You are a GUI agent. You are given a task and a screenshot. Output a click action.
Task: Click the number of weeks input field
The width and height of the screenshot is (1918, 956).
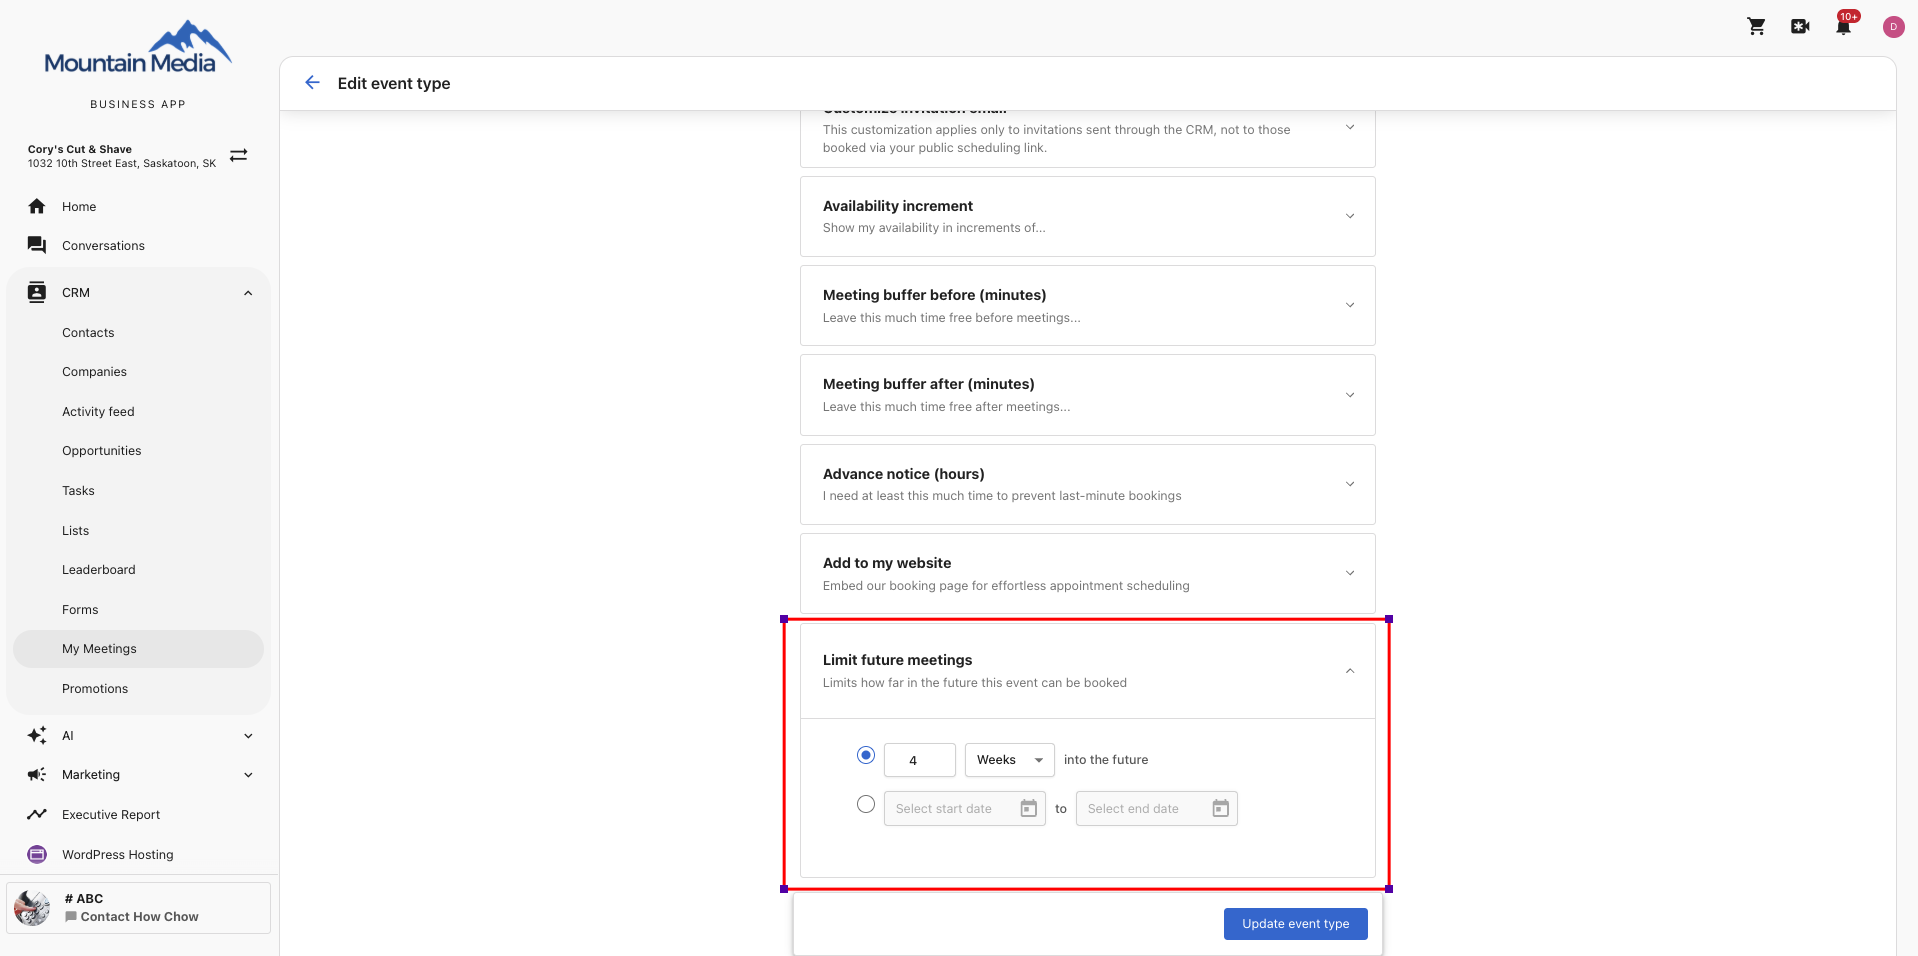(919, 760)
